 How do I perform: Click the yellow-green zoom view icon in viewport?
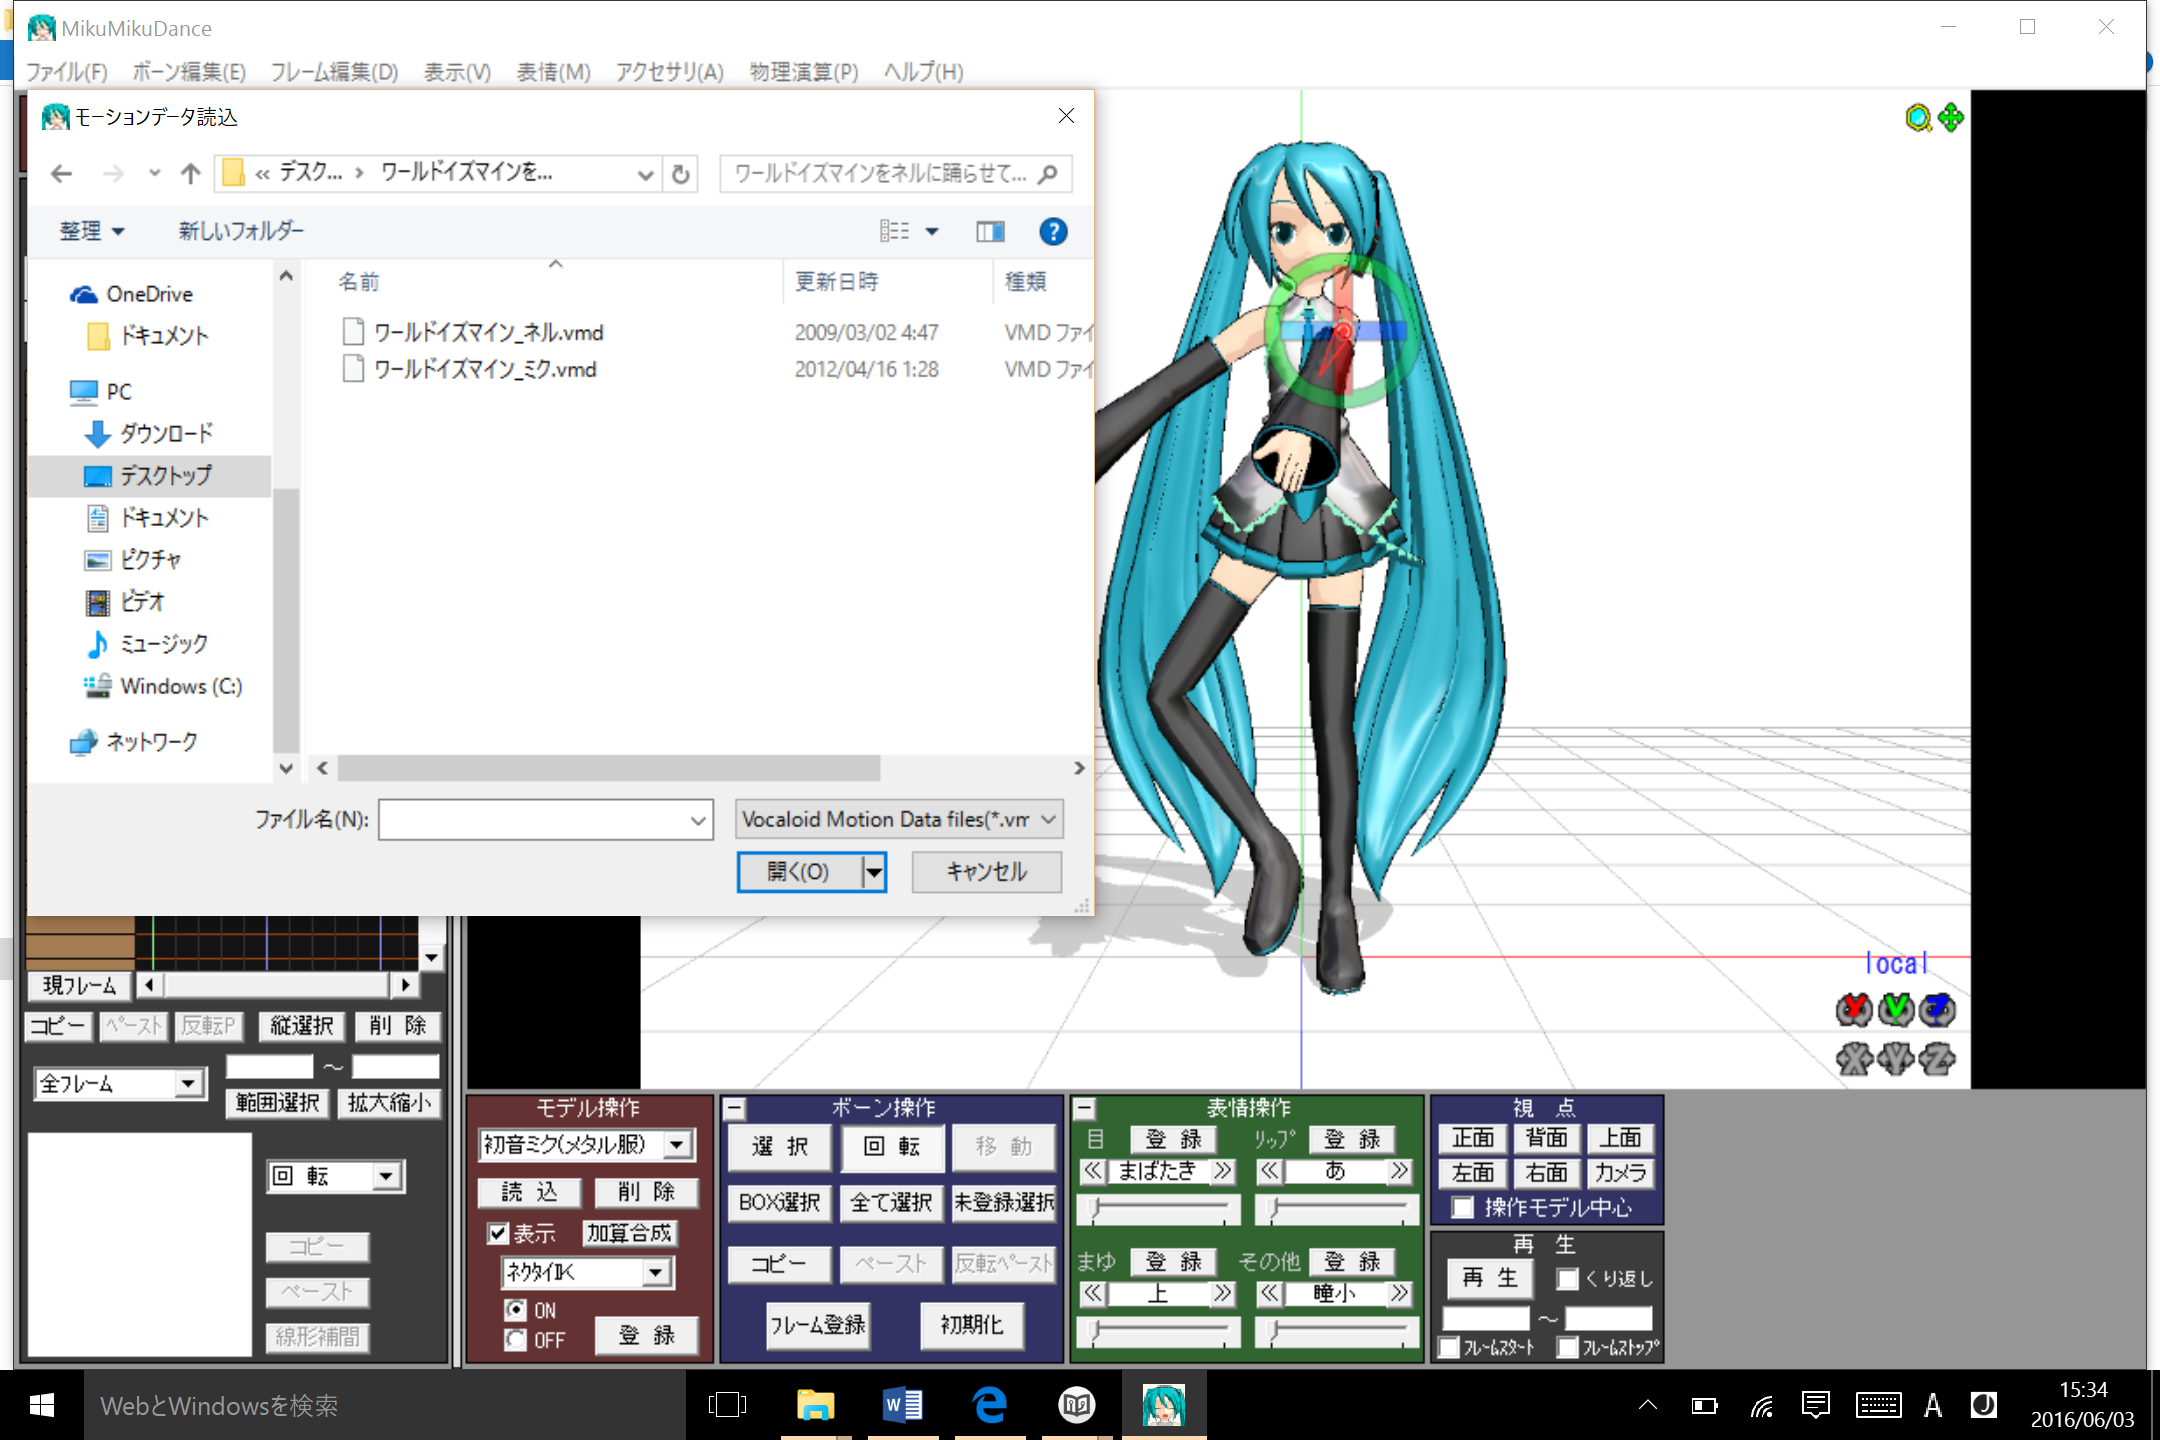pos(1917,119)
